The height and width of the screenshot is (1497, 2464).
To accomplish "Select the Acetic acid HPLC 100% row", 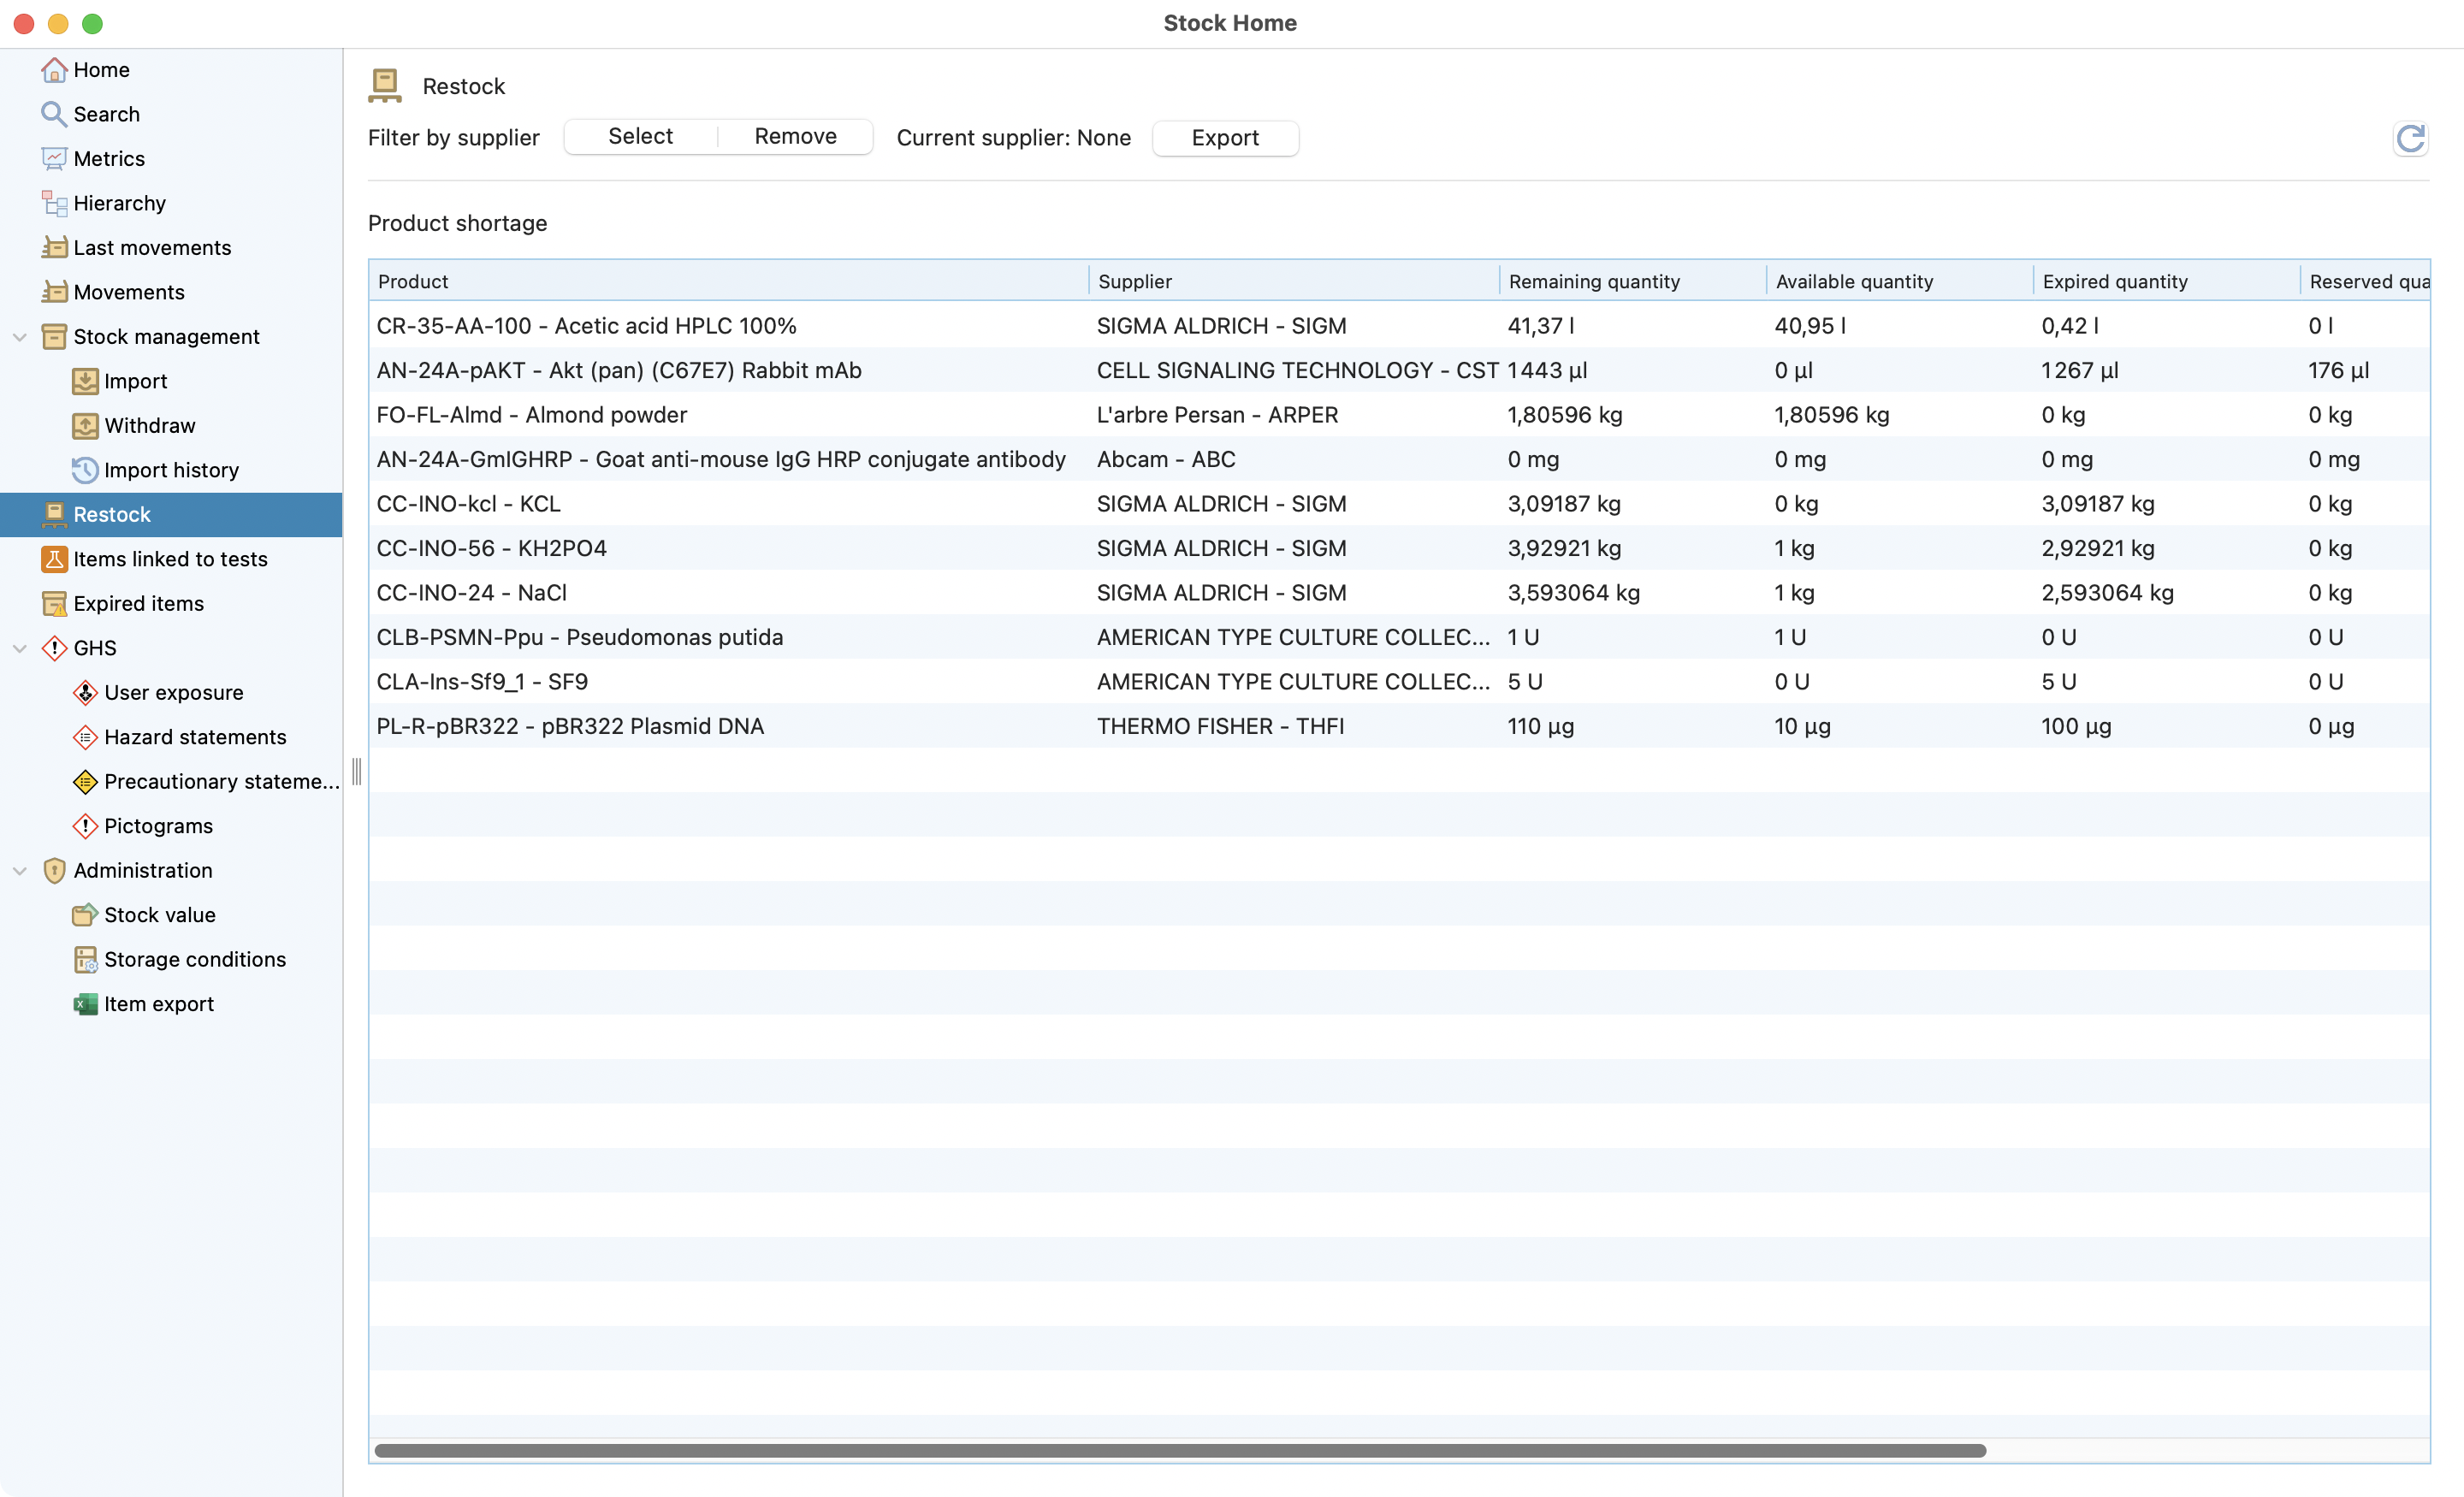I will [1399, 326].
